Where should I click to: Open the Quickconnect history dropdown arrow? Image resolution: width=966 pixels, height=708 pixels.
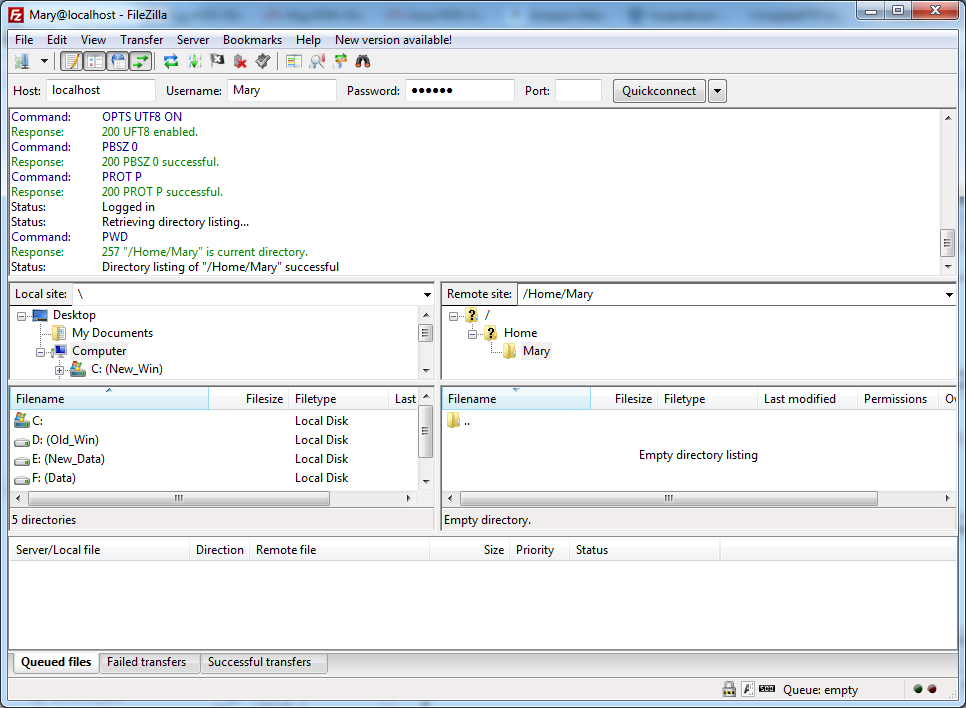[717, 91]
